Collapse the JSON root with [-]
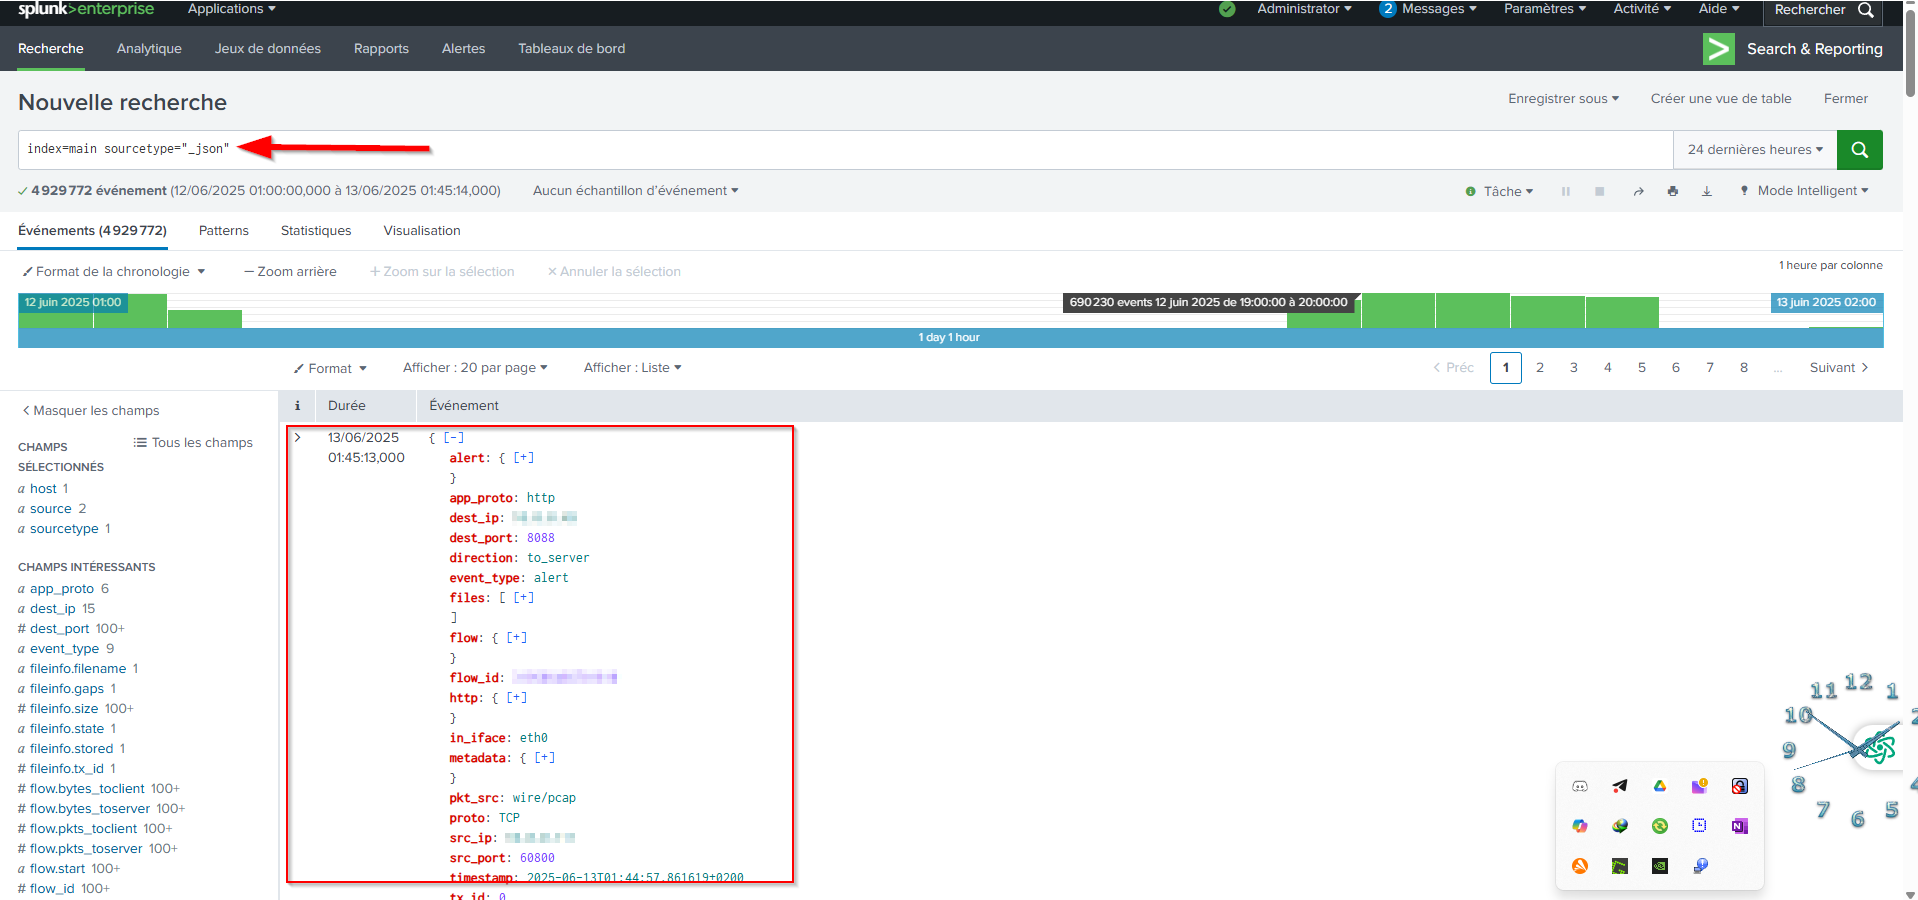The height and width of the screenshot is (900, 1918). pos(454,437)
